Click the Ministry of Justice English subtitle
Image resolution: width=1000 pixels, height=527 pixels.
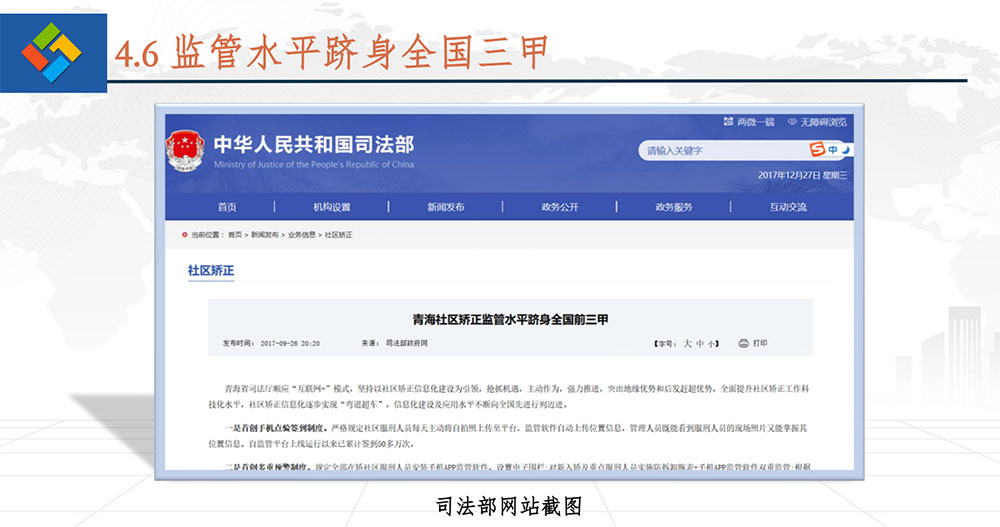point(314,165)
